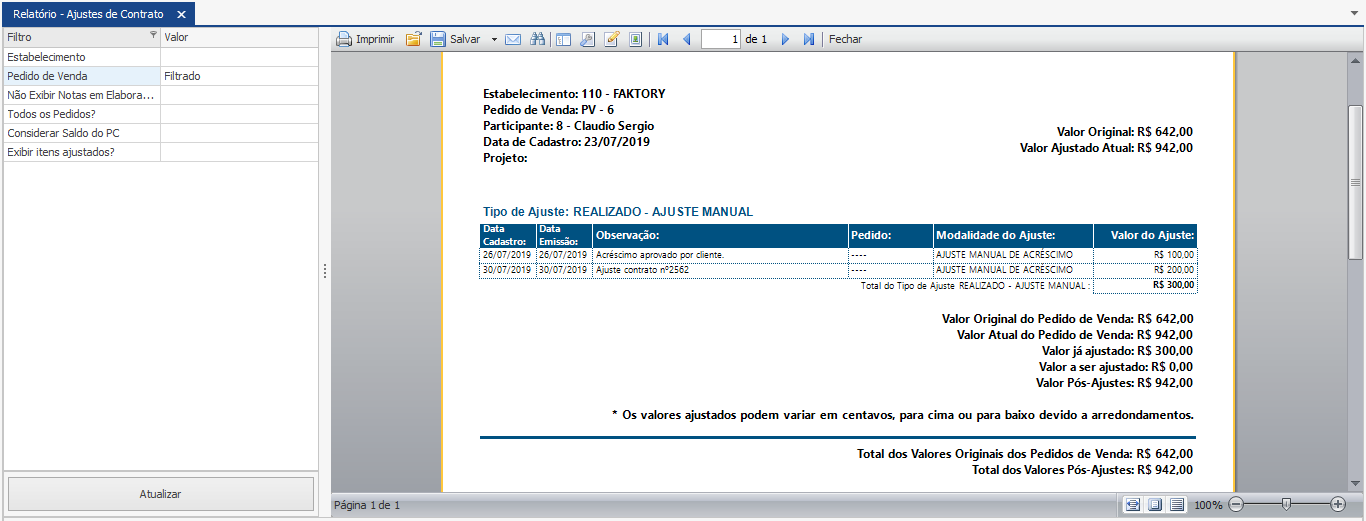Screen dimensions: 1366x521
Task: Click the envelope email icon
Action: click(x=513, y=40)
